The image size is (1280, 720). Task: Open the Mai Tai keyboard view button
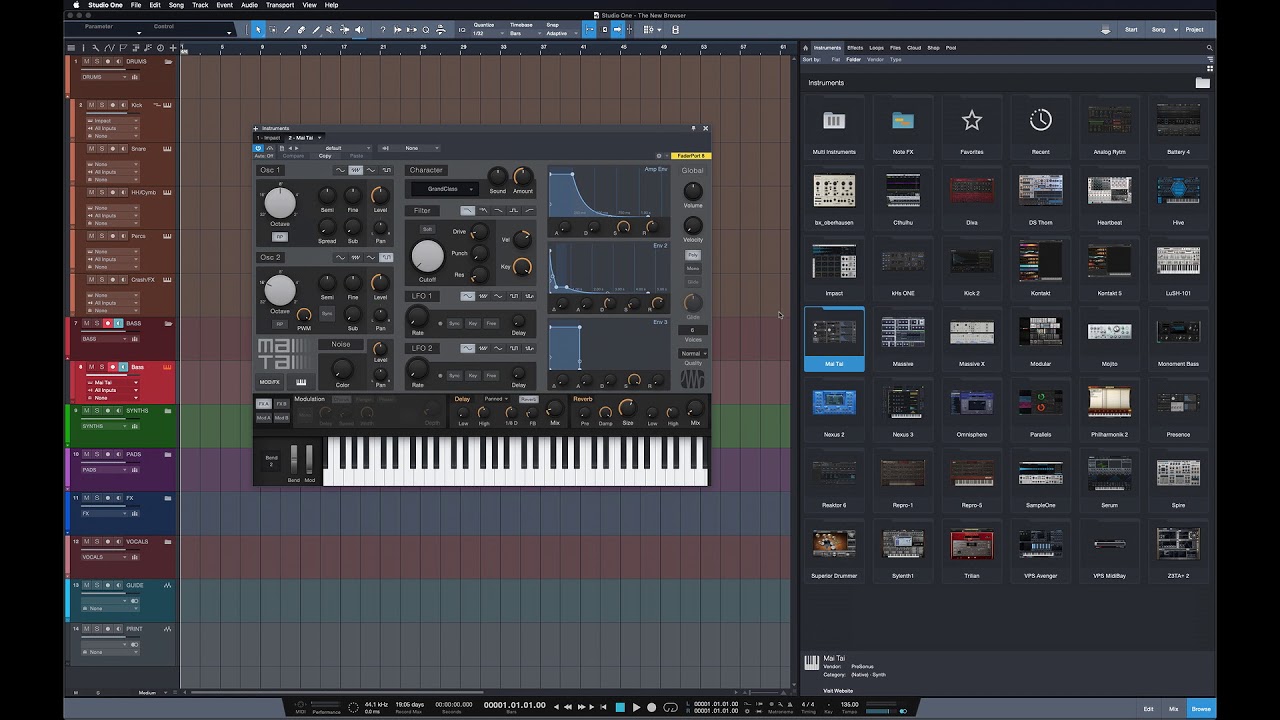pyautogui.click(x=300, y=382)
